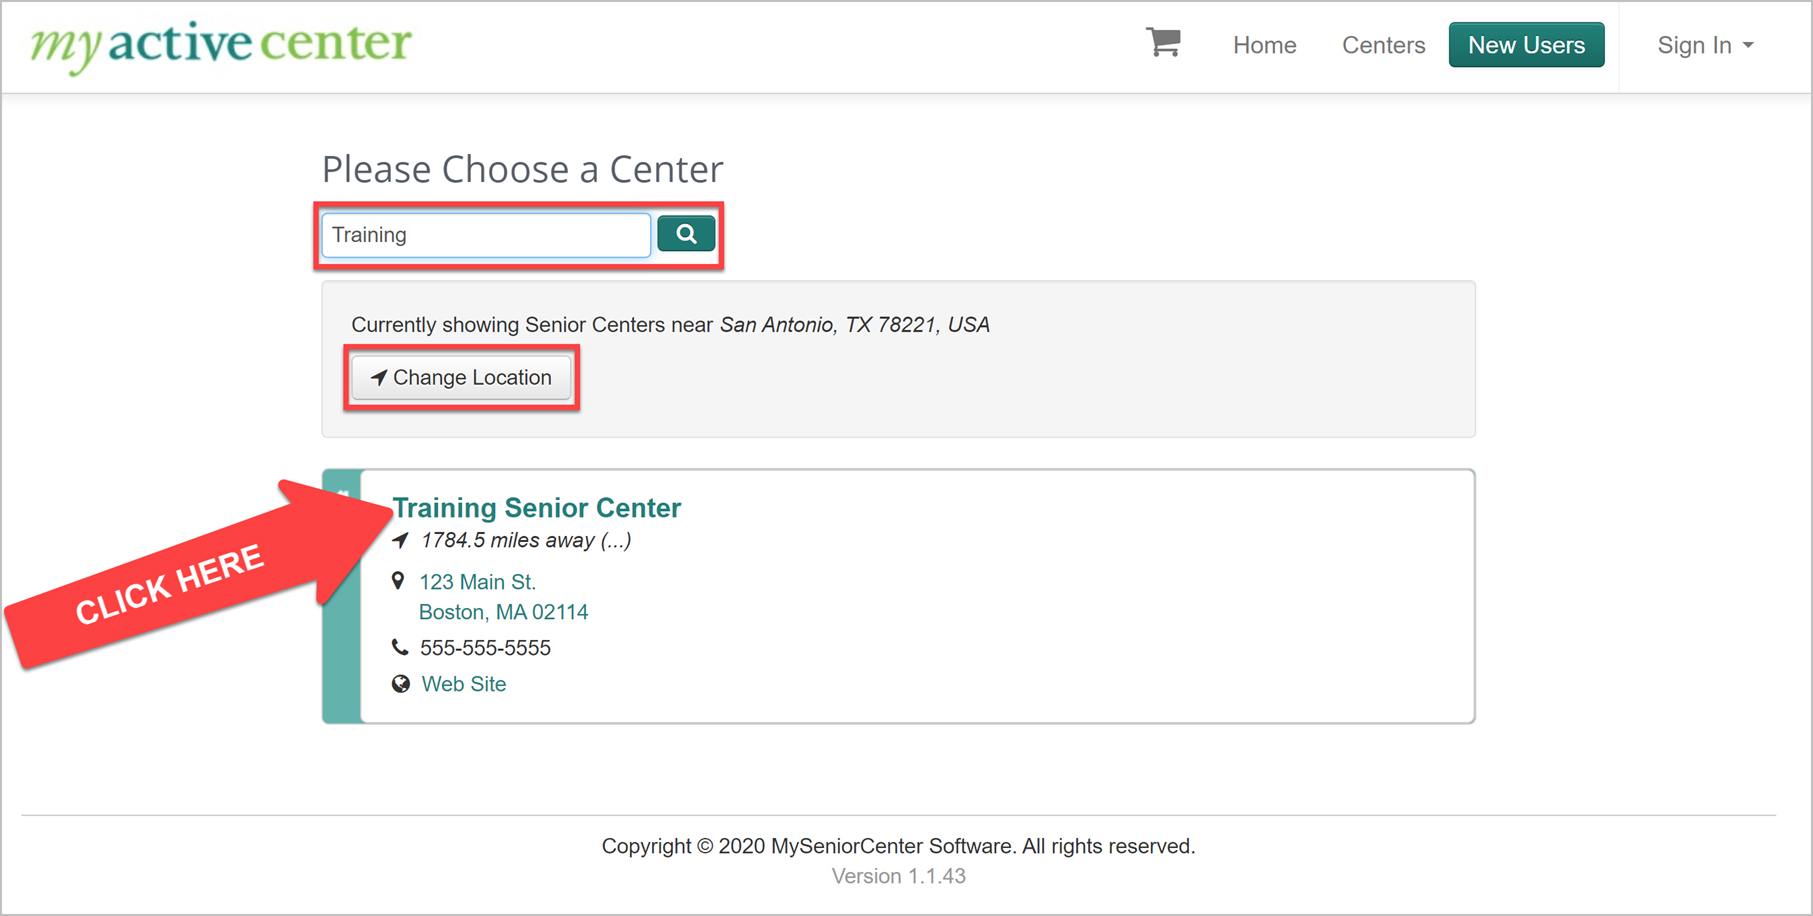Click the distance arrow icon near miles away
This screenshot has height=916, width=1813.
coord(400,540)
